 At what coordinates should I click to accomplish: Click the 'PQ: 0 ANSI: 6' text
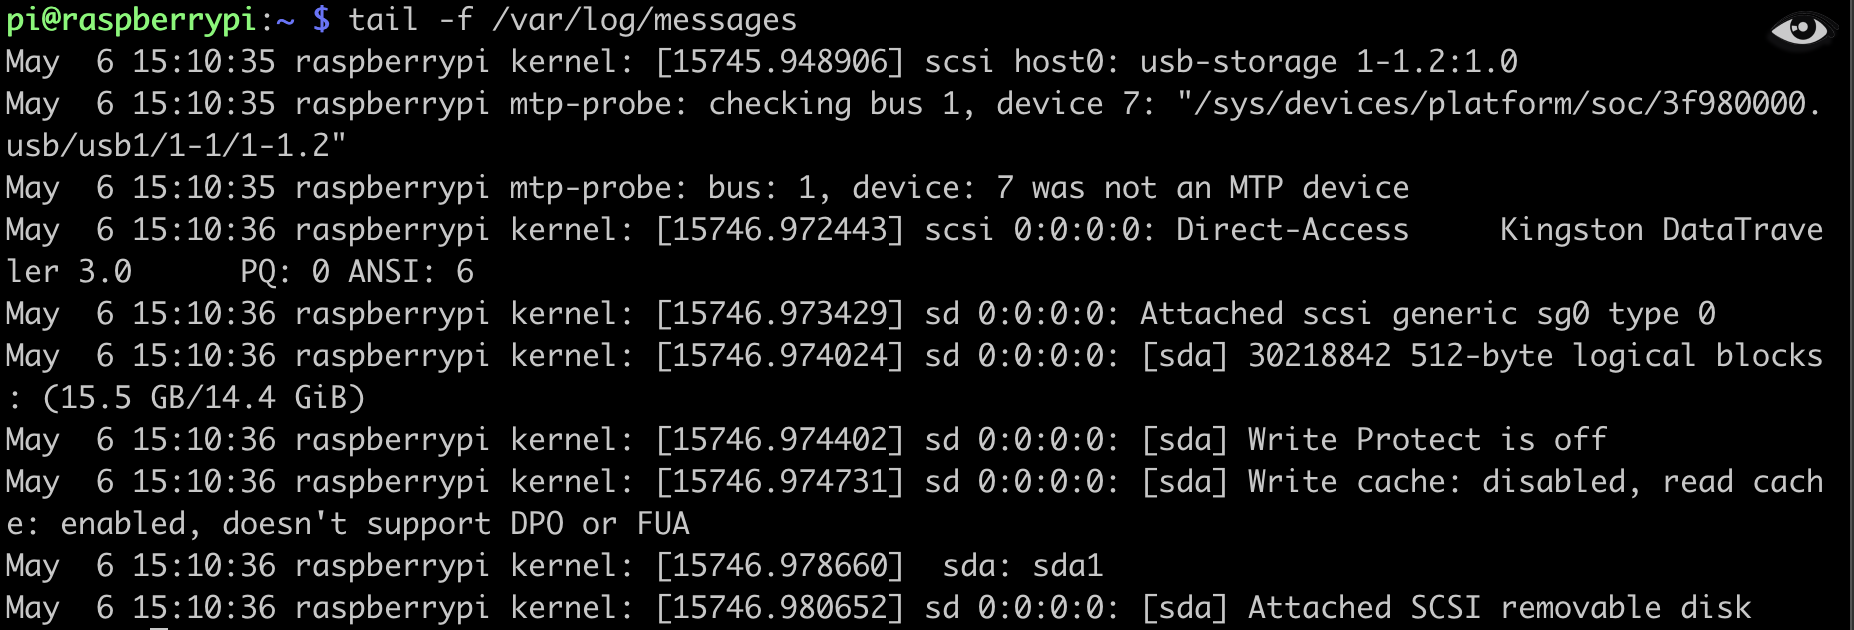(357, 272)
